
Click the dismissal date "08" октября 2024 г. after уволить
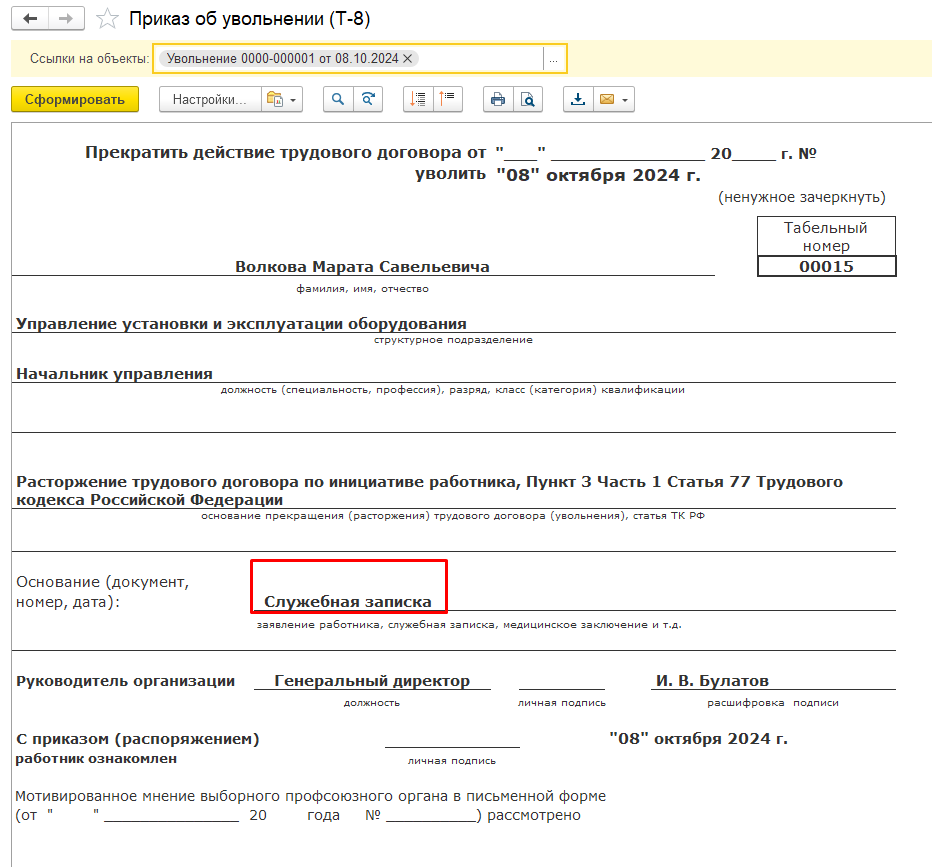tap(599, 175)
